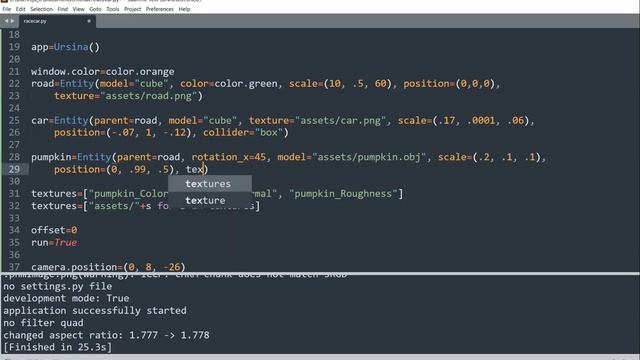640x360 pixels.
Task: Click 'color=color.green' in road entity
Action: click(229, 84)
